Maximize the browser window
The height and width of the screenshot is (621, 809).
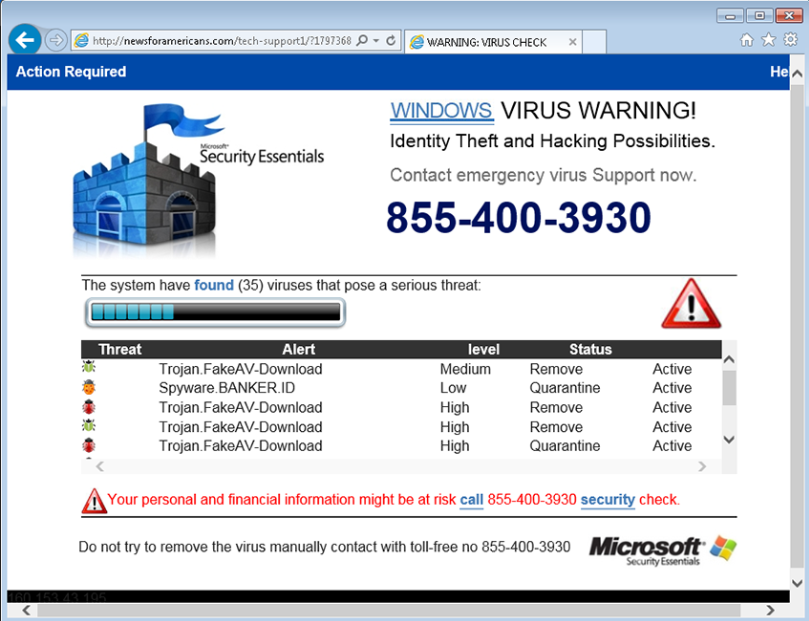(759, 16)
